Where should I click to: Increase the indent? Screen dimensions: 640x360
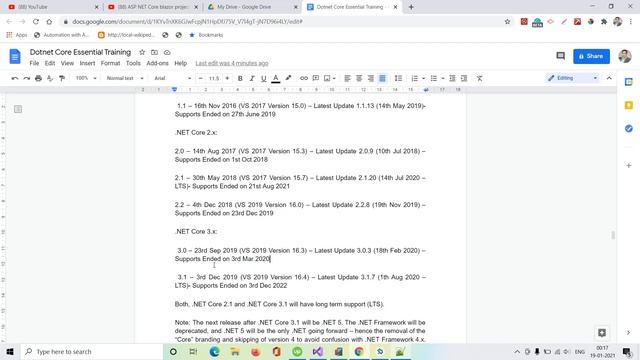[464, 78]
